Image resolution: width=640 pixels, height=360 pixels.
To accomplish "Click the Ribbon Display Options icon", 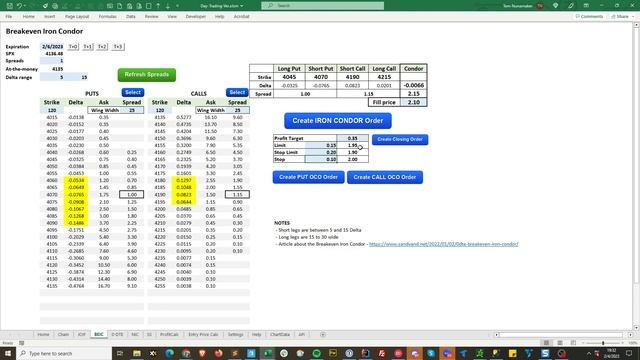I will click(586, 6).
